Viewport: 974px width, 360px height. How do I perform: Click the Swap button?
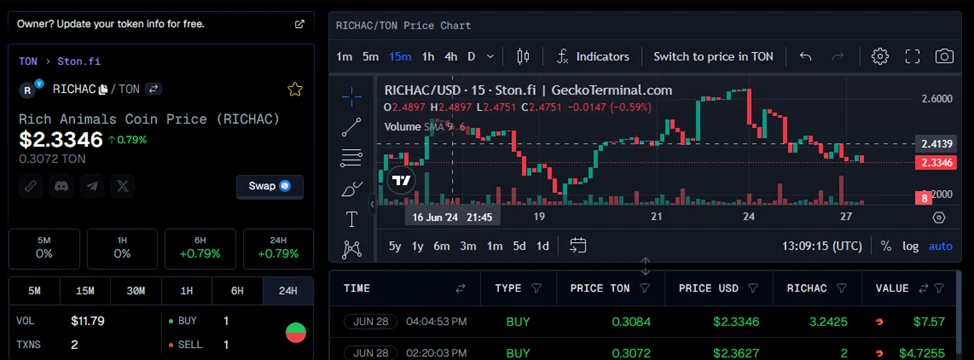click(x=270, y=186)
